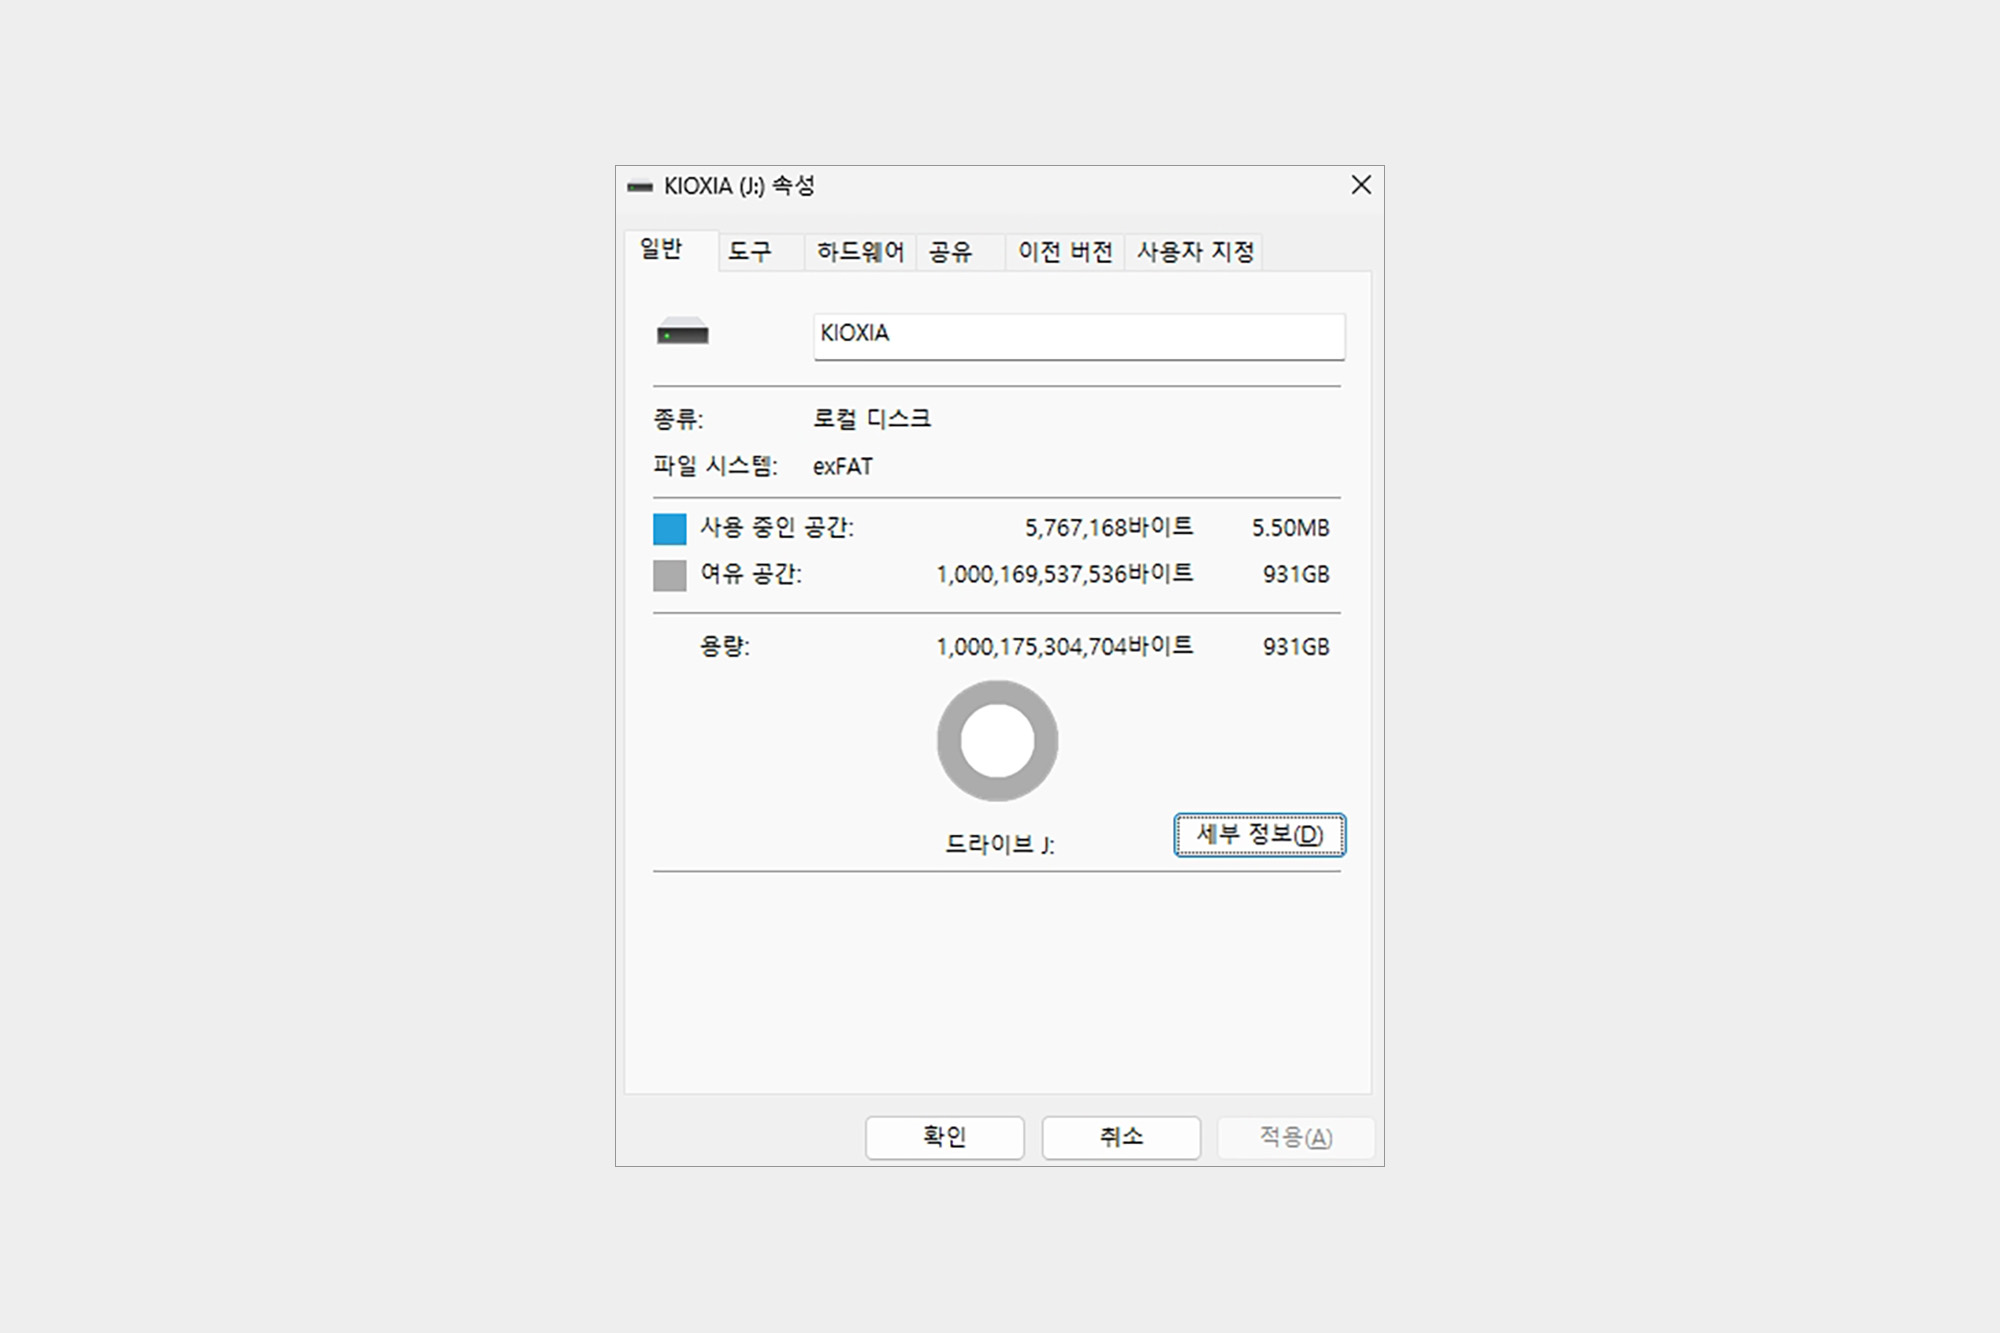Viewport: 2000px width, 1333px height.
Task: Click the exFAT file system text
Action: pos(842,467)
